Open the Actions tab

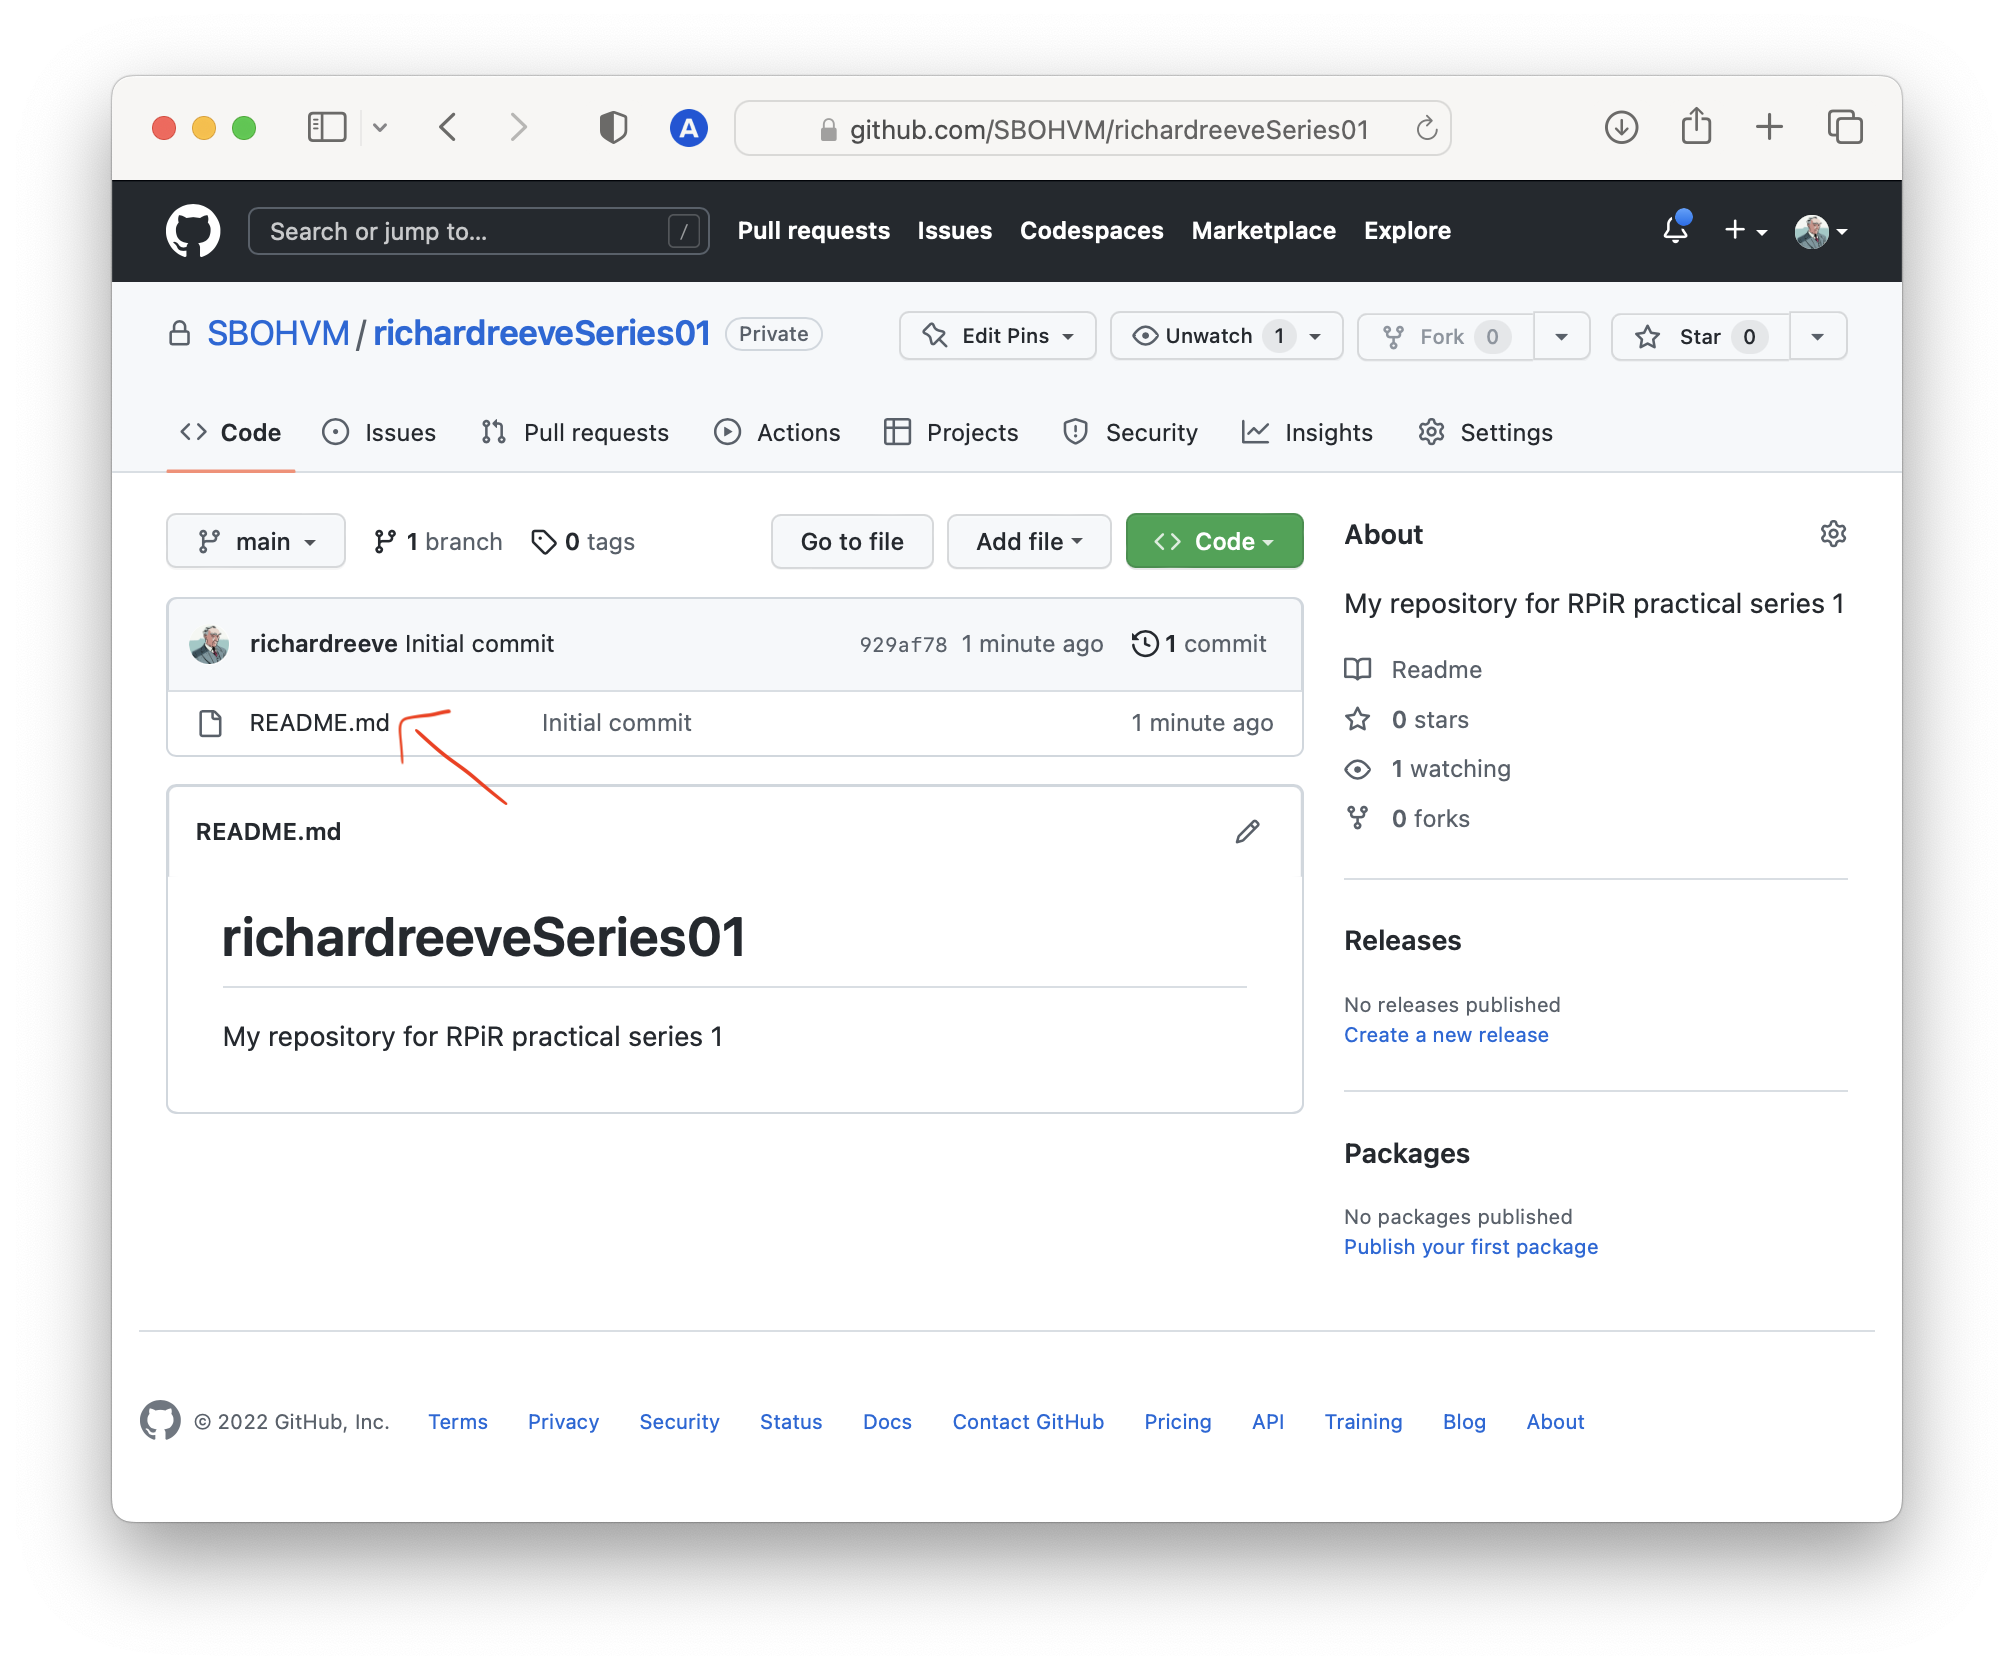coord(777,432)
